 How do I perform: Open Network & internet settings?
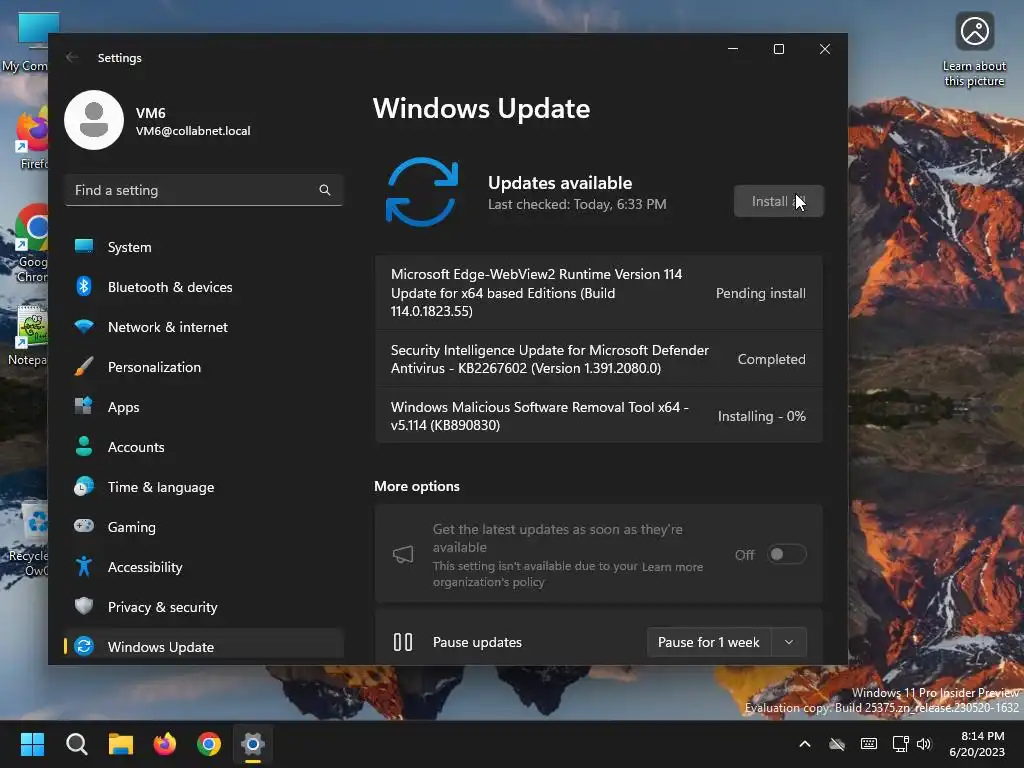click(204, 327)
